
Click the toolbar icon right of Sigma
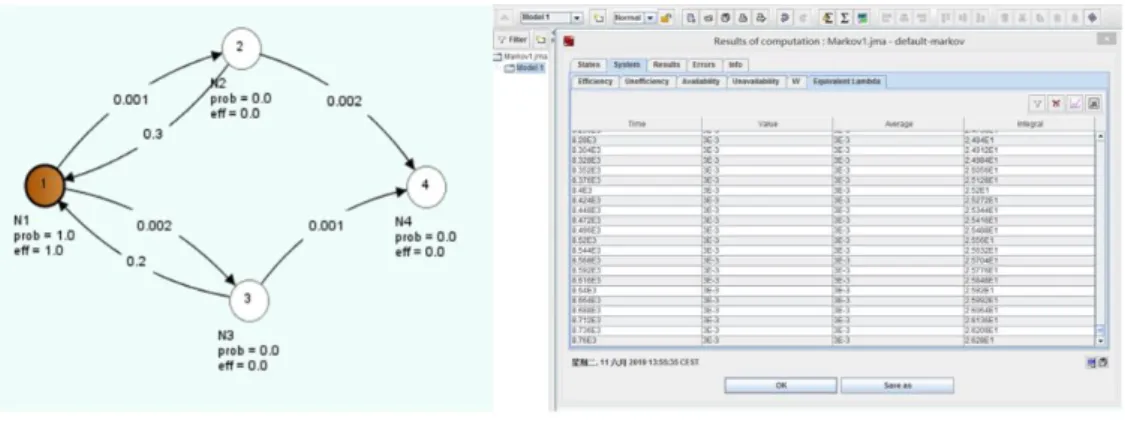862,18
